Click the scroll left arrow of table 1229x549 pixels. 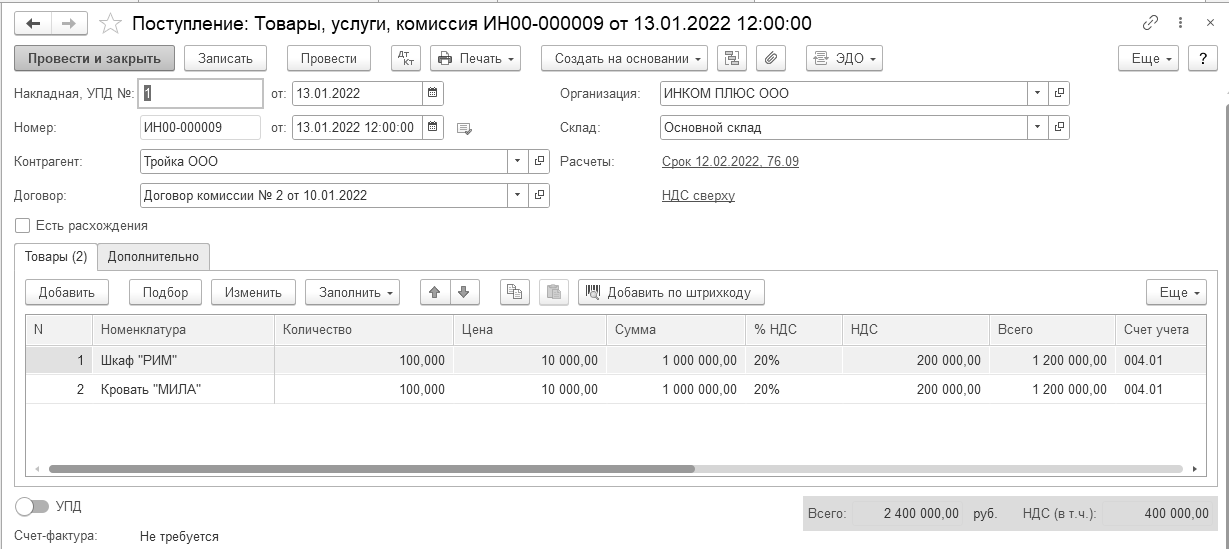pos(37,468)
